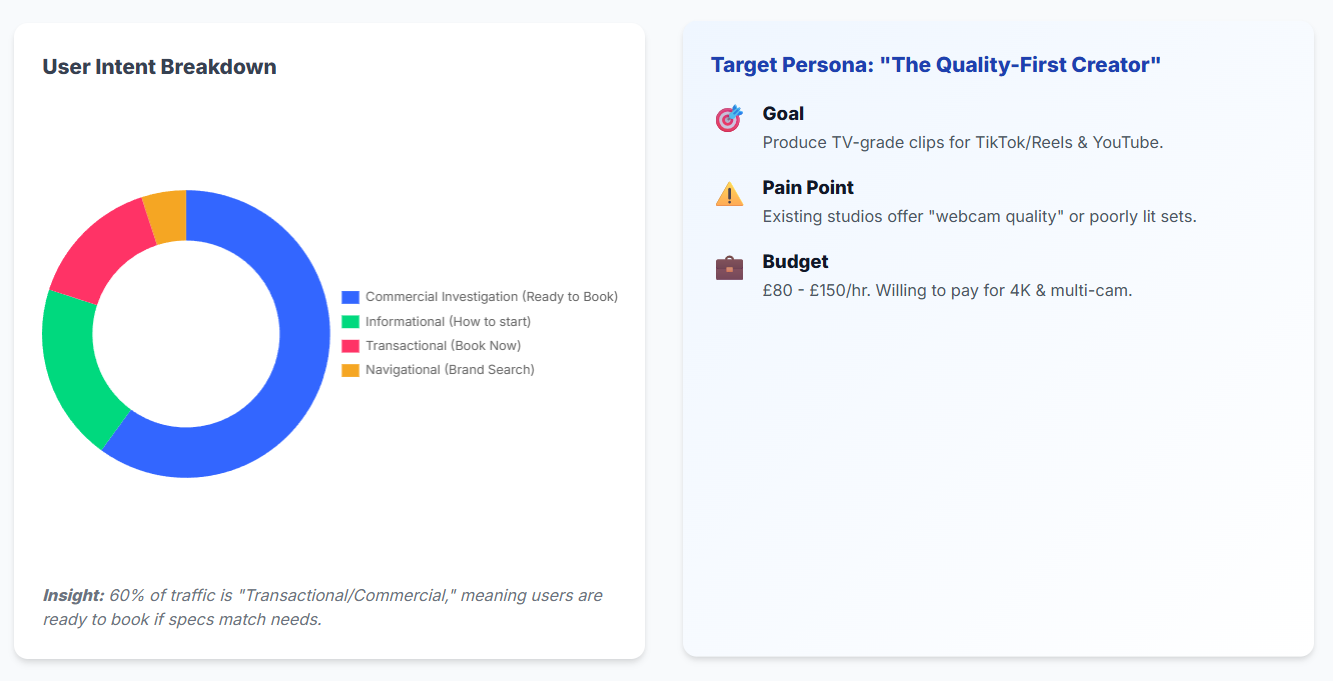Toggle Navigational (Brand Search) legend entry
This screenshot has width=1333, height=681.
[x=438, y=370]
